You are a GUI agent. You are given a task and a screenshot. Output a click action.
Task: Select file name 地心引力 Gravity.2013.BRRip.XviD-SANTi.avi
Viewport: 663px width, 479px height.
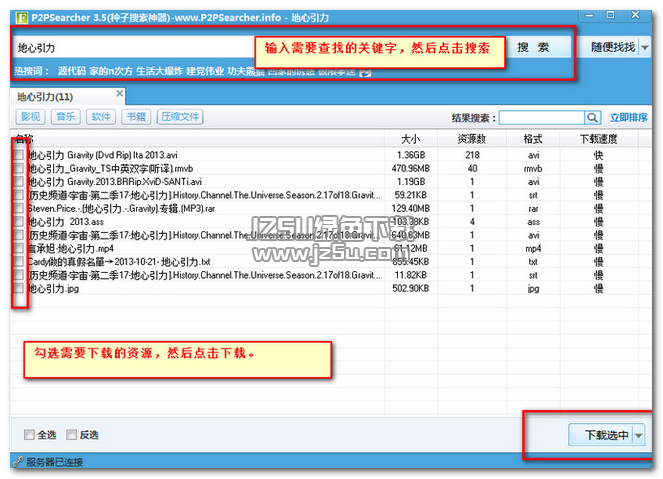coord(115,182)
